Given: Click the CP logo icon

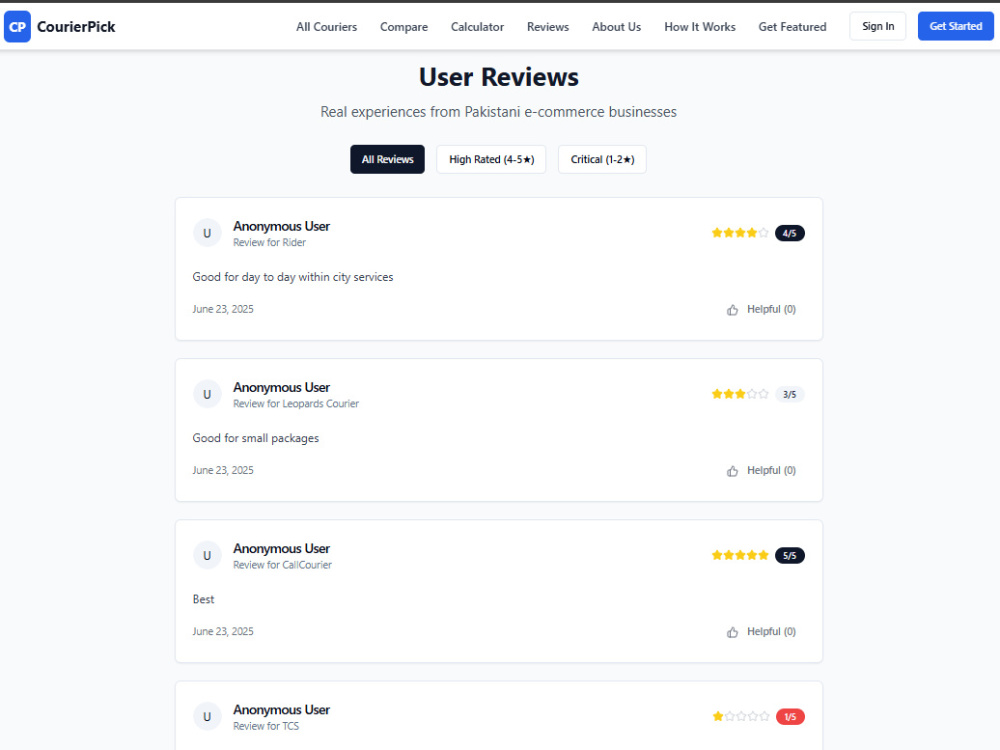Looking at the screenshot, I should (x=17, y=27).
